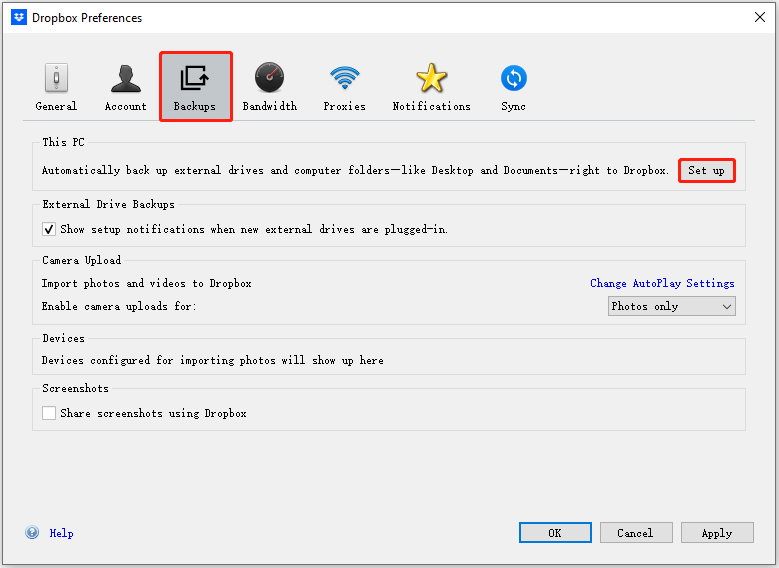Click the 'Automatically back up external drives' description
This screenshot has height=568, width=779.
tap(355, 170)
